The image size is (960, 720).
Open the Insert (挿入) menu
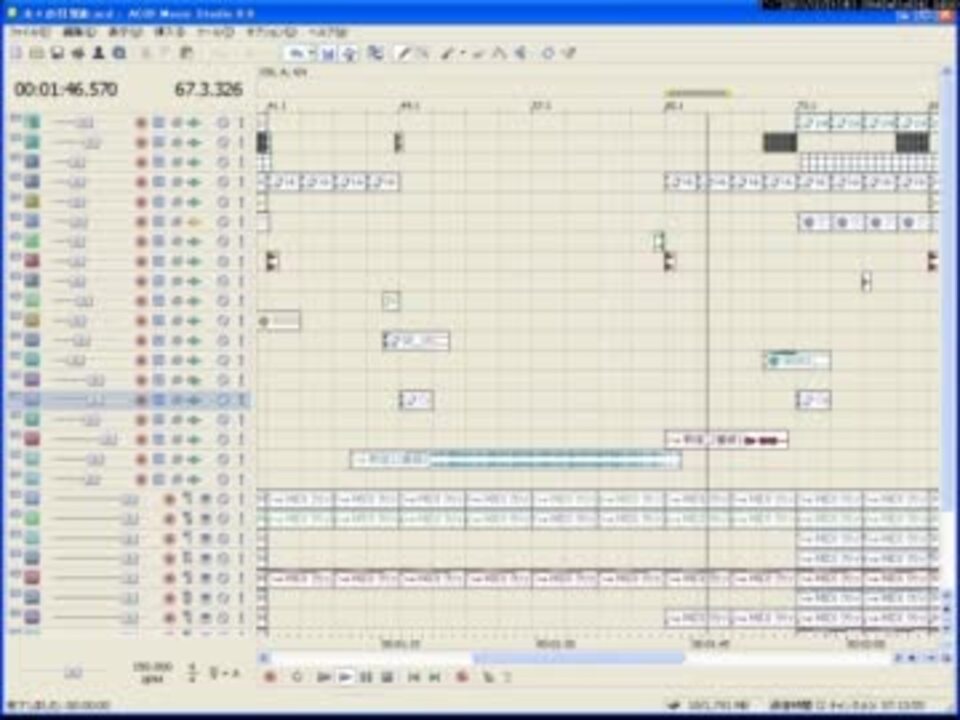pyautogui.click(x=170, y=32)
